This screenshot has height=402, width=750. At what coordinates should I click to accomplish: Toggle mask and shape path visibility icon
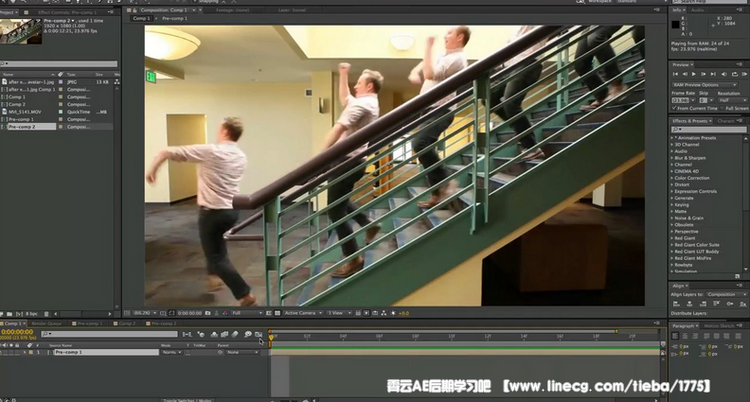172,313
